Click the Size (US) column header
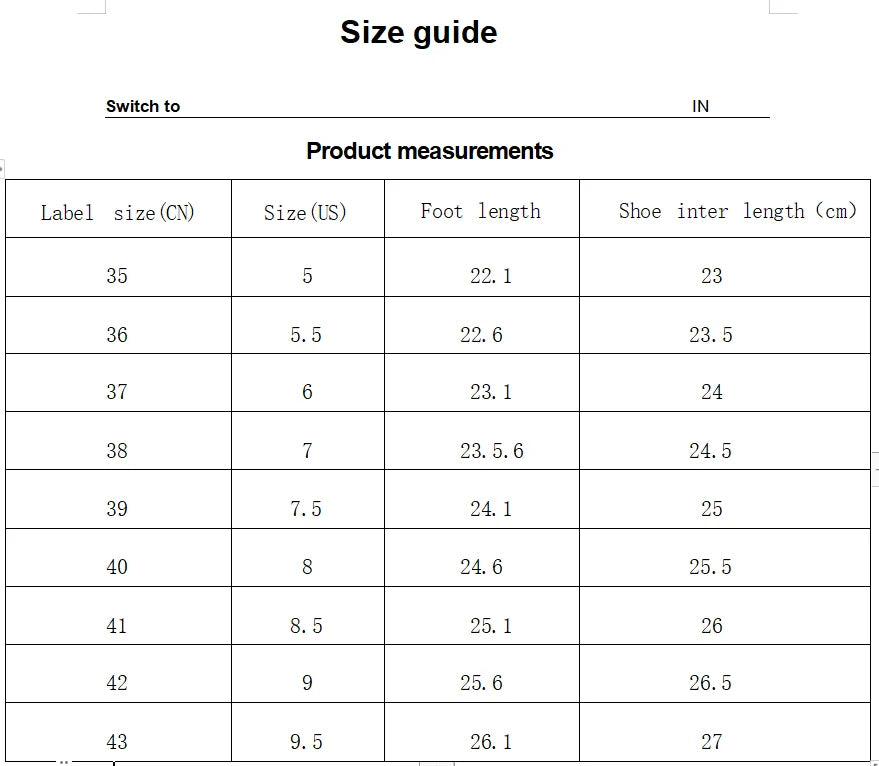 (305, 212)
